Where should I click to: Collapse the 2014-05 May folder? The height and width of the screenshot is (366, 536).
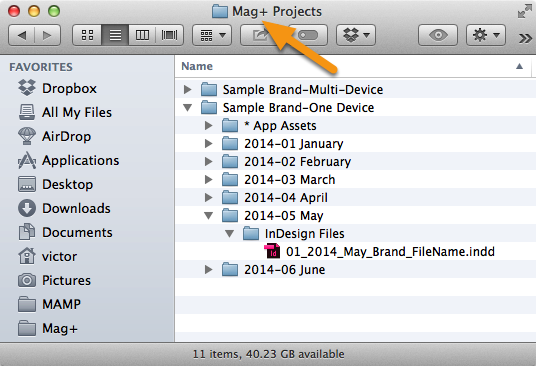coord(209,216)
